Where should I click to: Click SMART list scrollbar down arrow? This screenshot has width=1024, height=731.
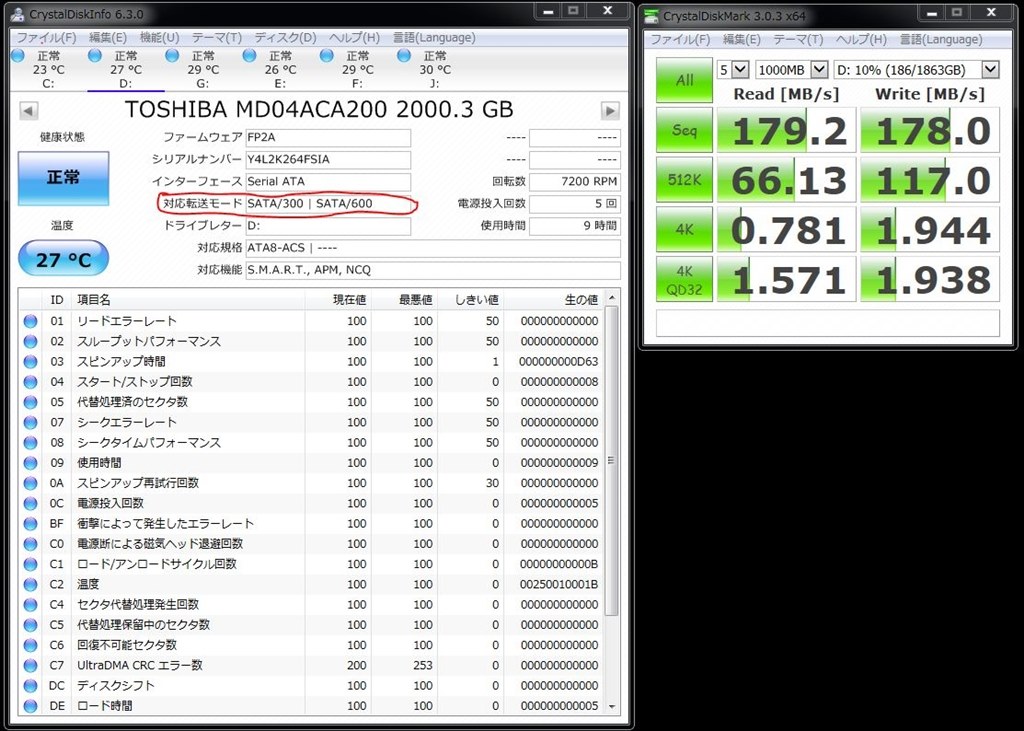(612, 706)
